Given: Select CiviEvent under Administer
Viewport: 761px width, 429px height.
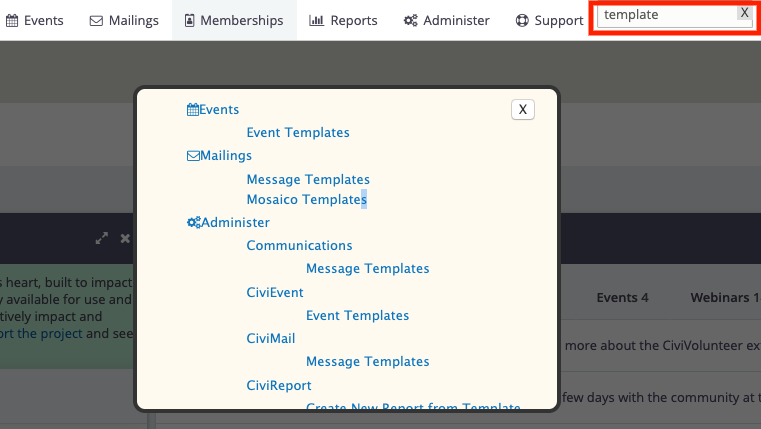Looking at the screenshot, I should point(275,293).
